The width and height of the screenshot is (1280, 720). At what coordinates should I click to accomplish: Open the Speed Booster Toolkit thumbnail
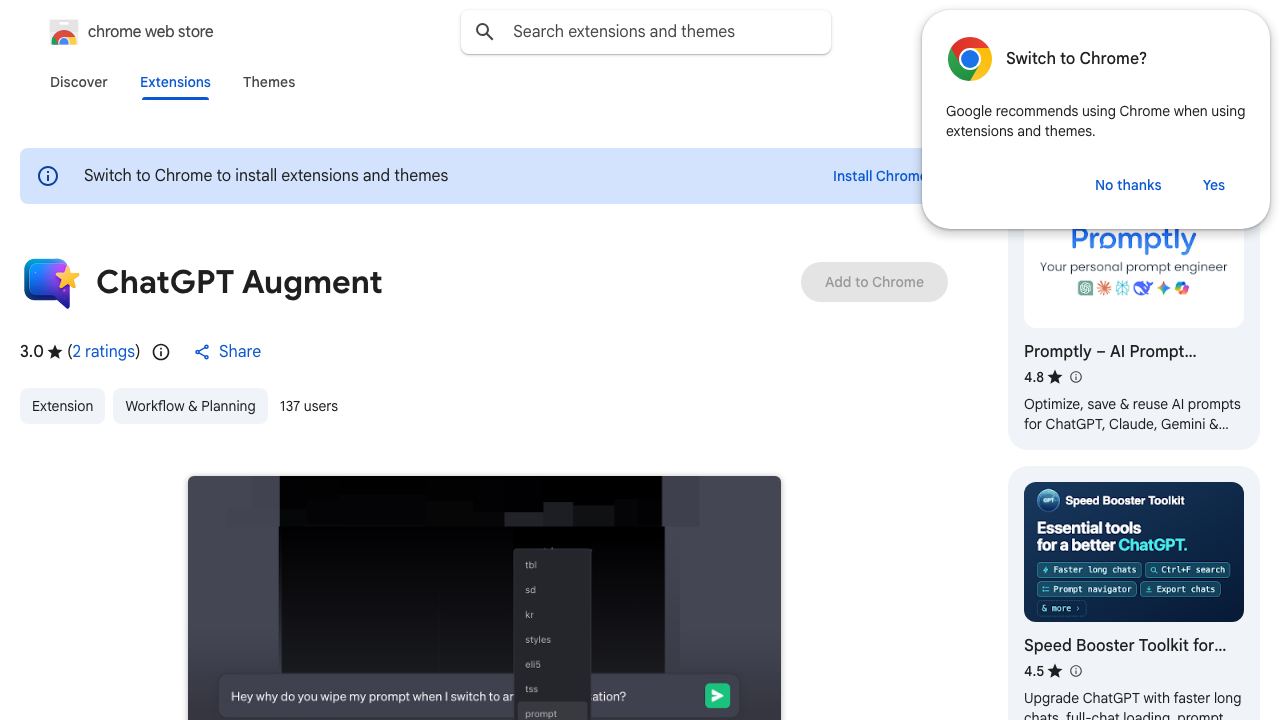[x=1134, y=552]
